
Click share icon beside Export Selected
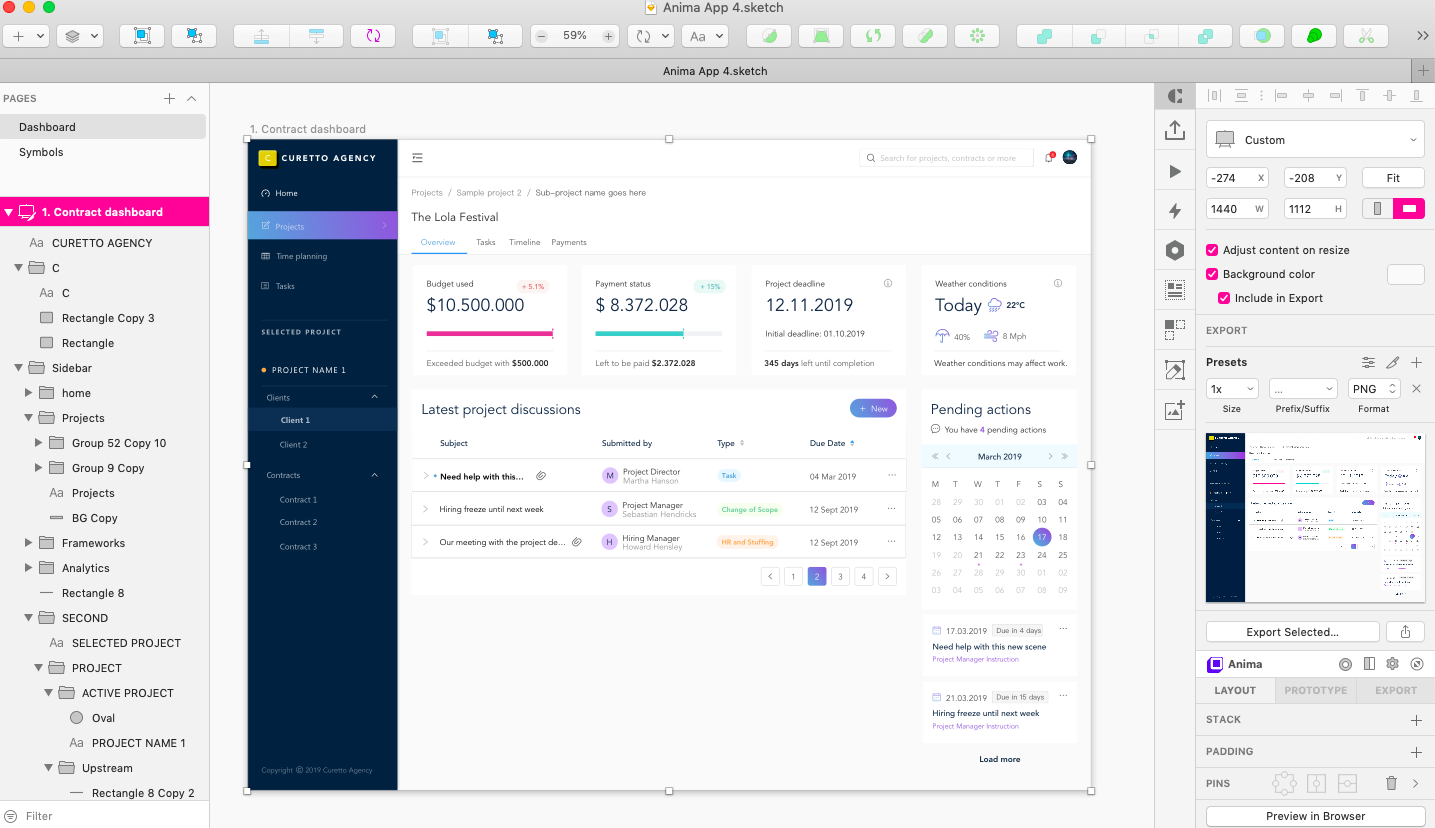[x=1406, y=632]
